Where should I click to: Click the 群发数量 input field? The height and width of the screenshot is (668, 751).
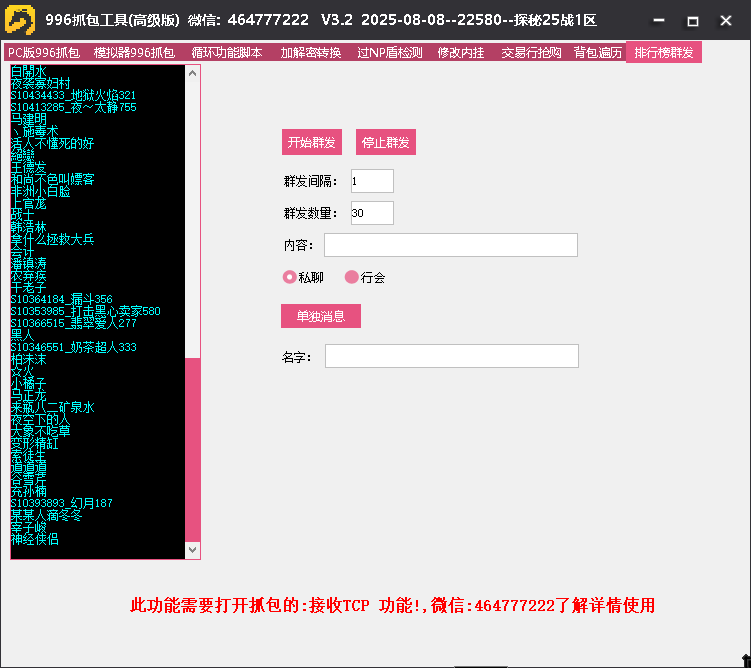pyautogui.click(x=372, y=213)
